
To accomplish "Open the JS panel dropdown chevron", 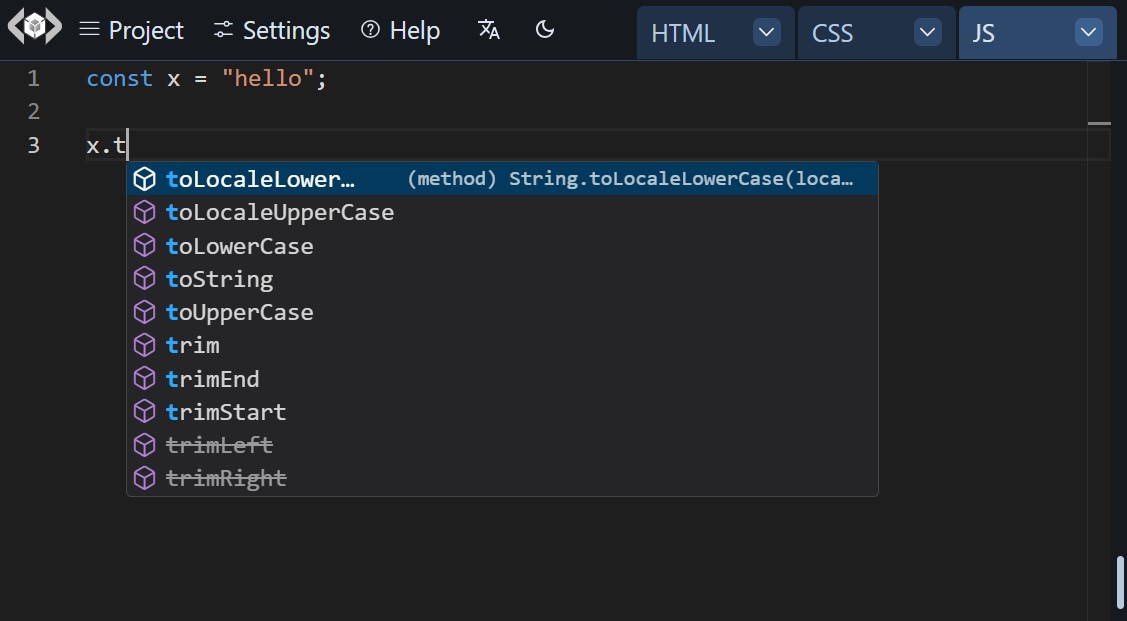I will pyautogui.click(x=1087, y=31).
